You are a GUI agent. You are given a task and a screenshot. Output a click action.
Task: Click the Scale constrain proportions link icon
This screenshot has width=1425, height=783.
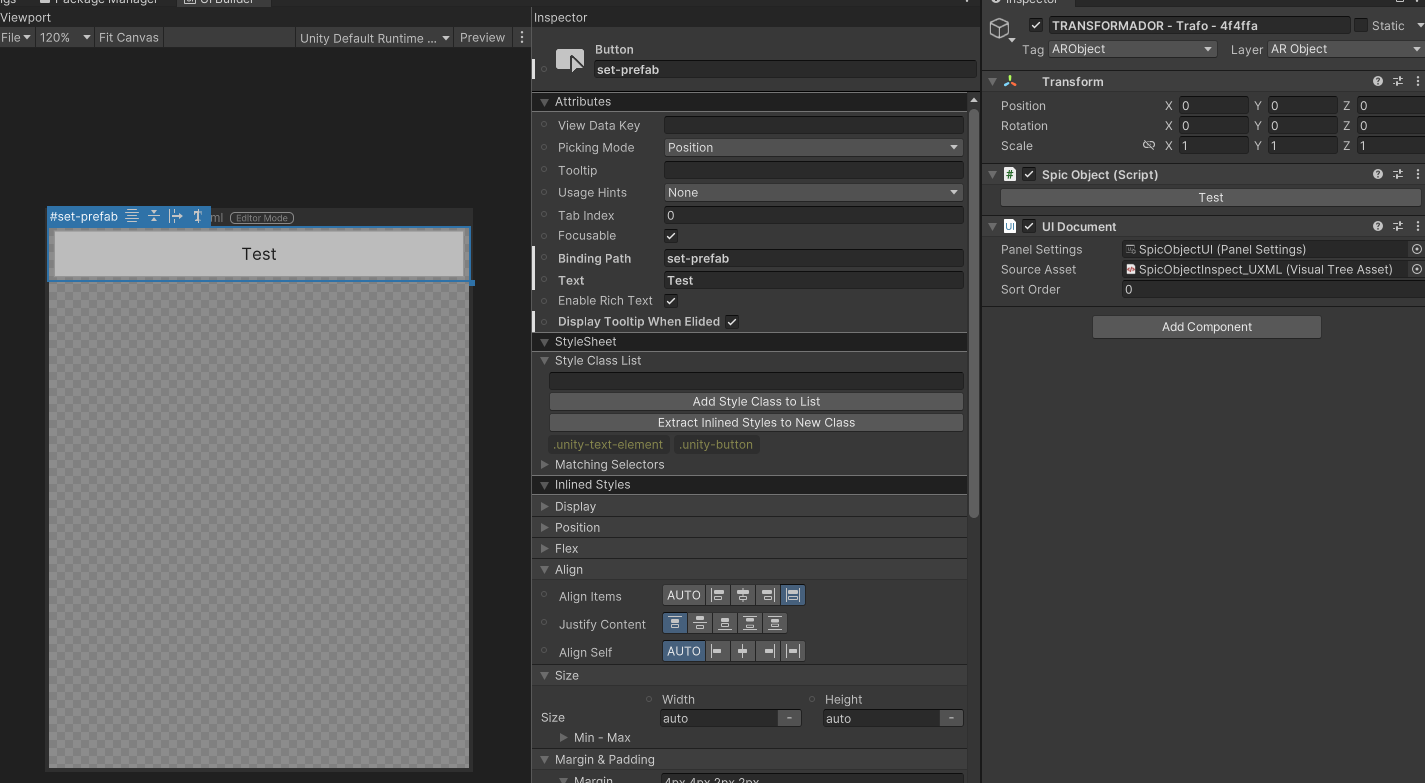[x=1148, y=146]
